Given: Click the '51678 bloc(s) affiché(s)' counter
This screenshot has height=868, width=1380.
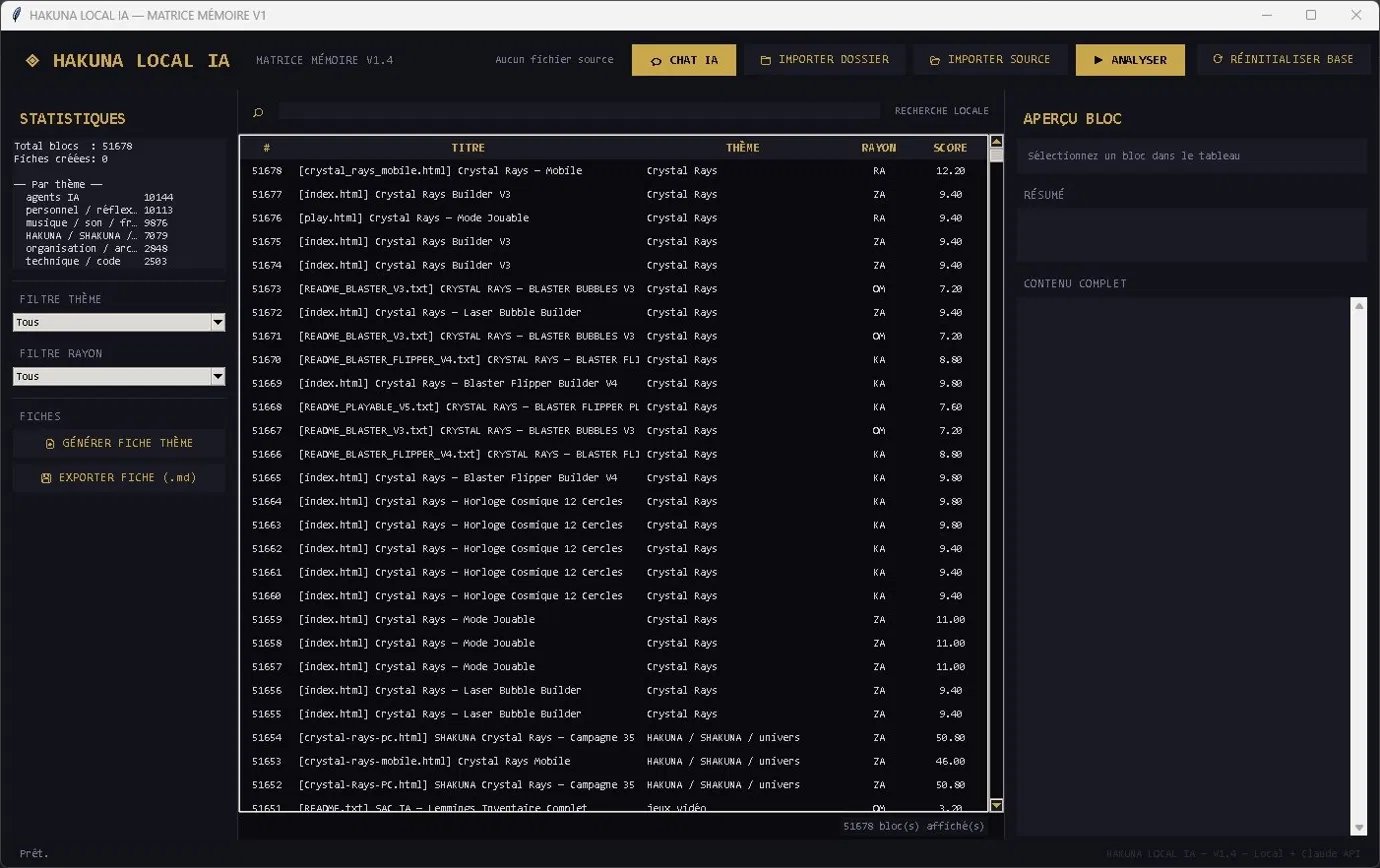Looking at the screenshot, I should point(914,826).
